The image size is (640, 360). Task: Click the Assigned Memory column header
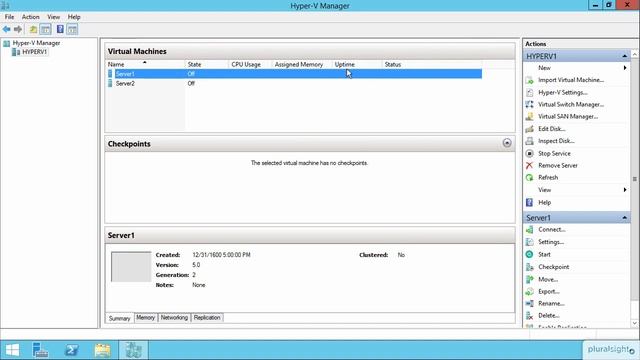(x=302, y=64)
